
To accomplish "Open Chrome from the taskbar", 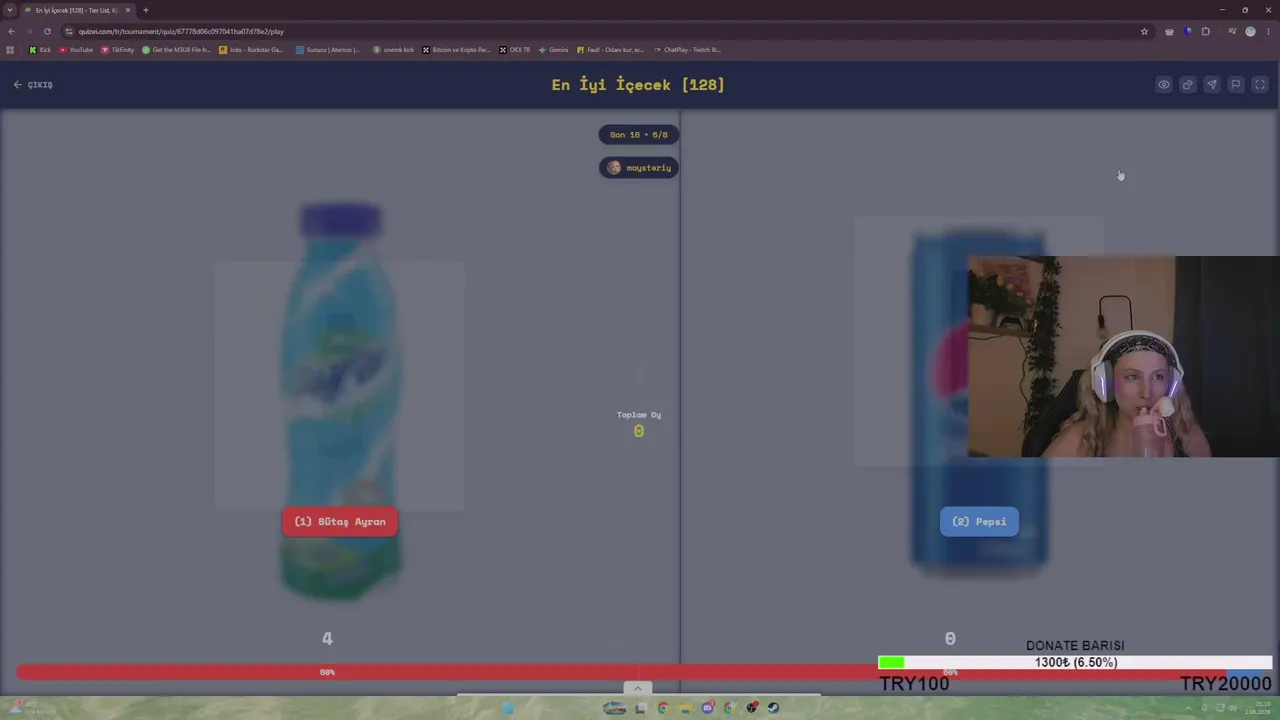I will point(662,708).
